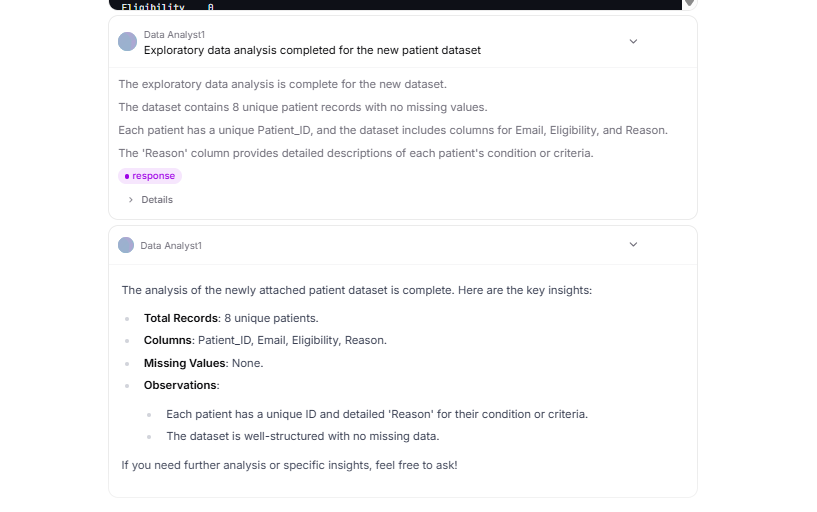Screen dimensions: 817x512
Task: Click the Data Analyst1 name in second card
Action: [x=171, y=245]
